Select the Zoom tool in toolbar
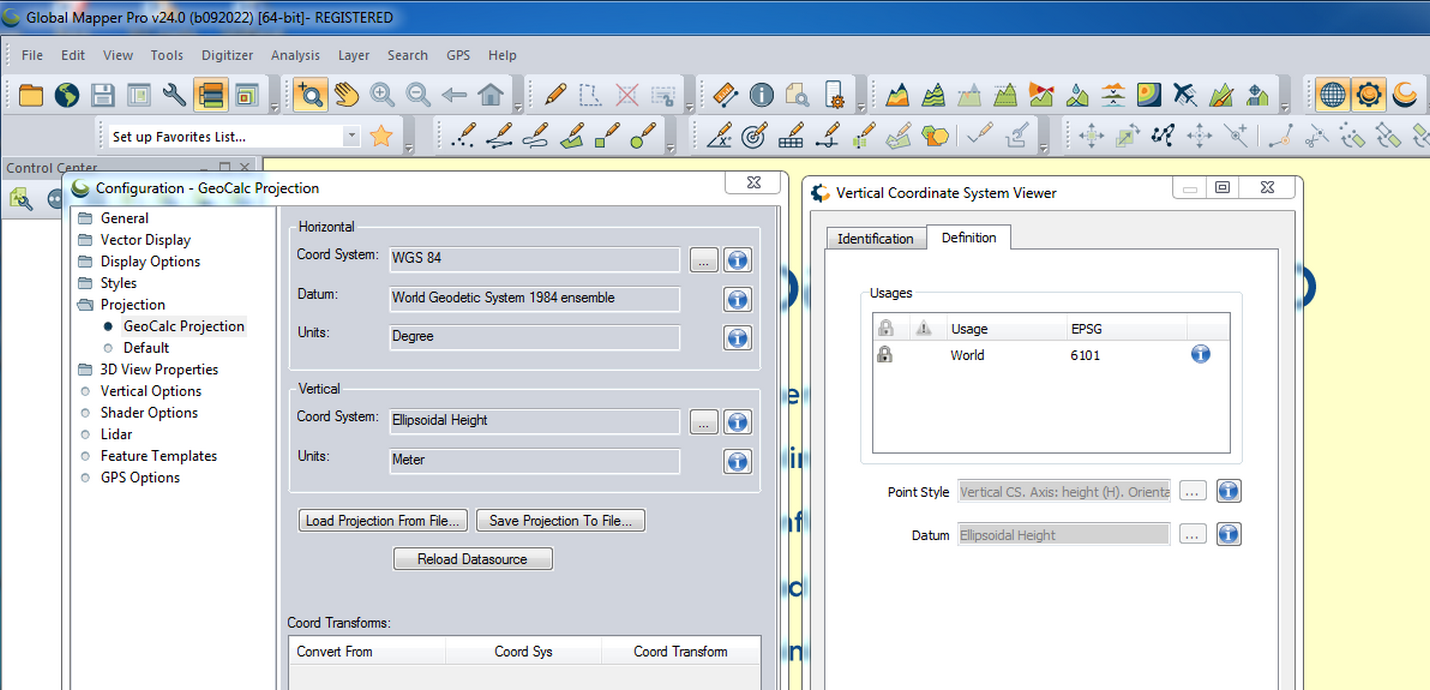 (310, 95)
